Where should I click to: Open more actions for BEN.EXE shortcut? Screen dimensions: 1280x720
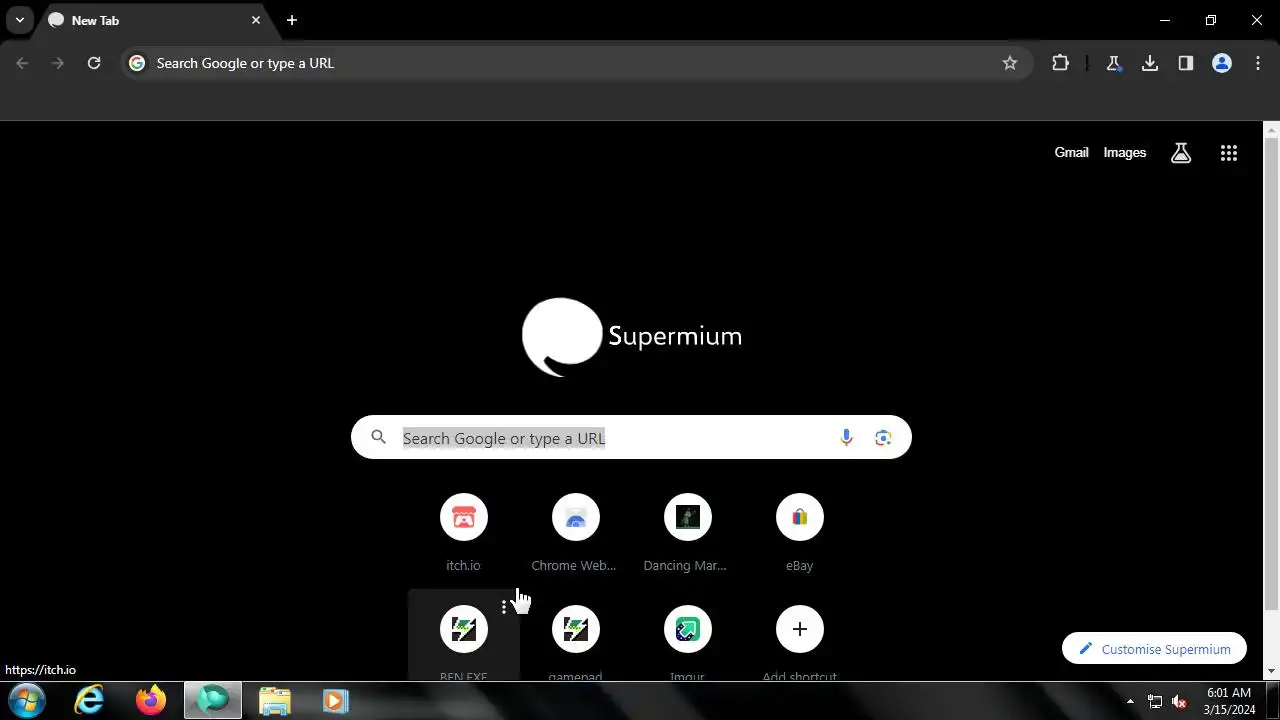pyautogui.click(x=504, y=607)
